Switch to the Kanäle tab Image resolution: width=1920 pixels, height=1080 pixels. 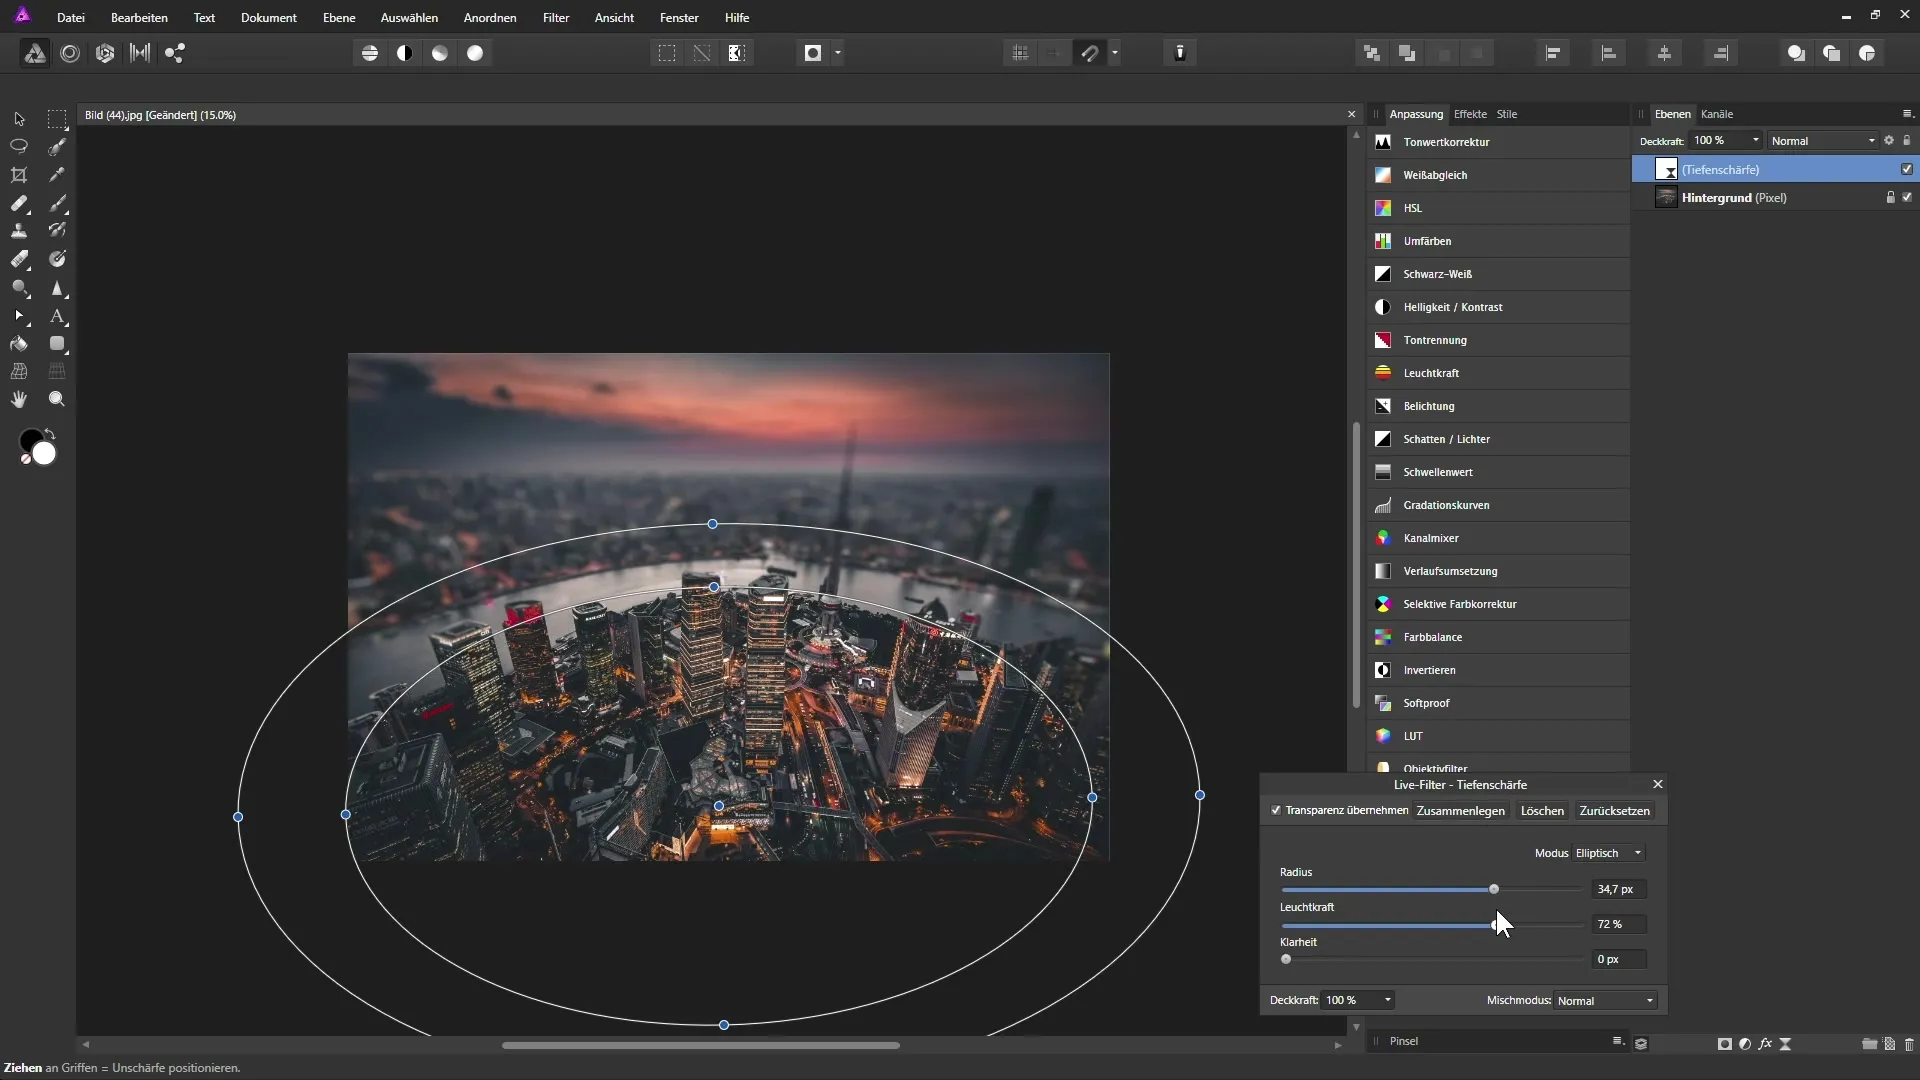pyautogui.click(x=1717, y=114)
